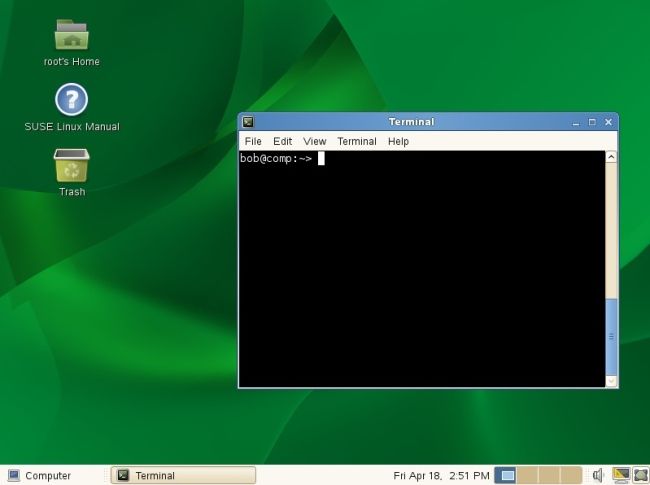Click the terminal scrollbar up arrow
The image size is (650, 485).
click(x=611, y=157)
